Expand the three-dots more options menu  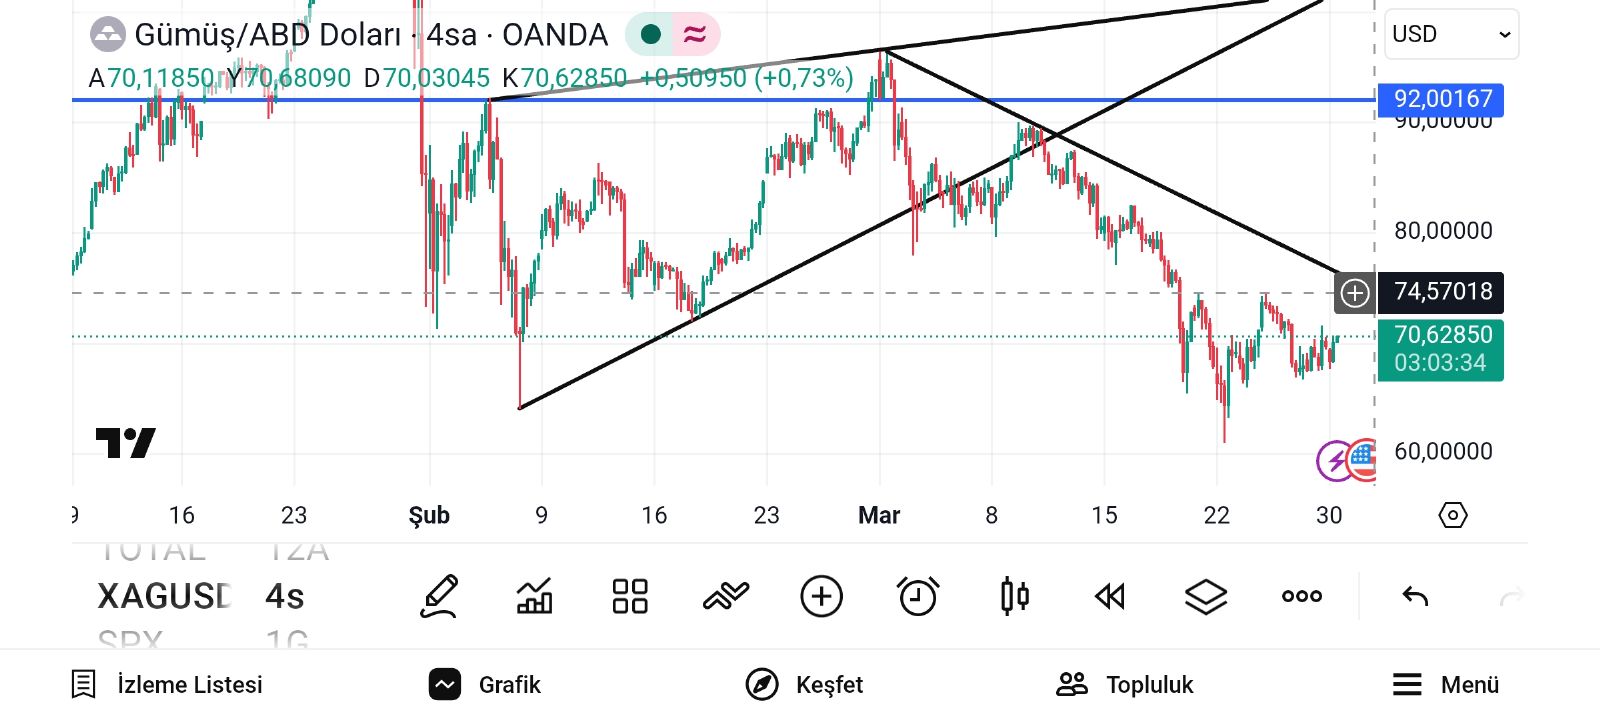[x=1302, y=597]
